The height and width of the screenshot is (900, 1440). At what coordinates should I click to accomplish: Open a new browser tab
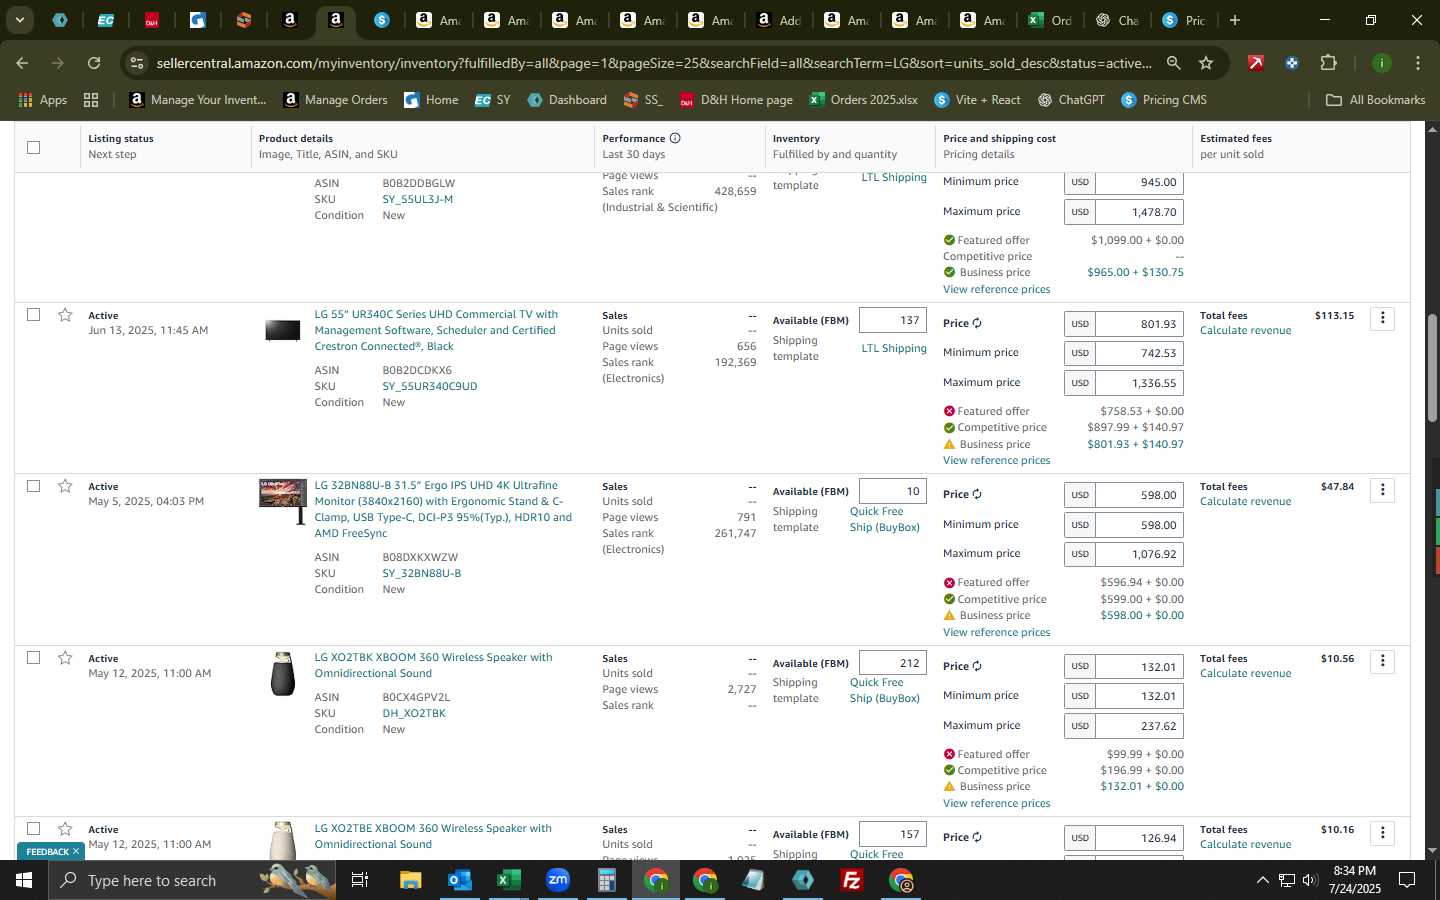pos(1235,20)
